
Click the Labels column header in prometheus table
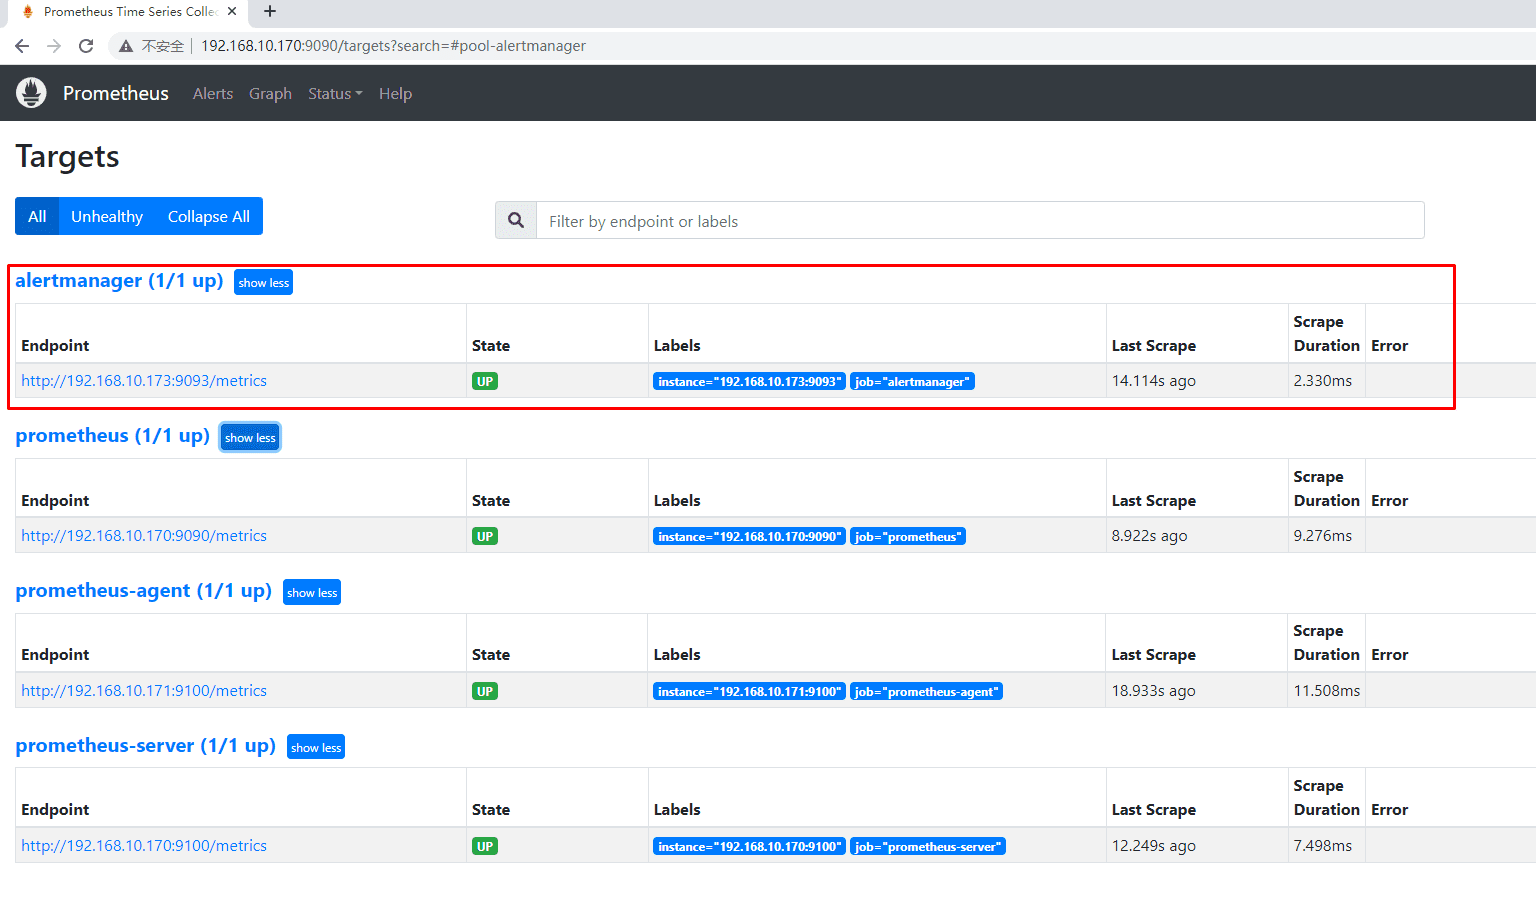click(677, 501)
